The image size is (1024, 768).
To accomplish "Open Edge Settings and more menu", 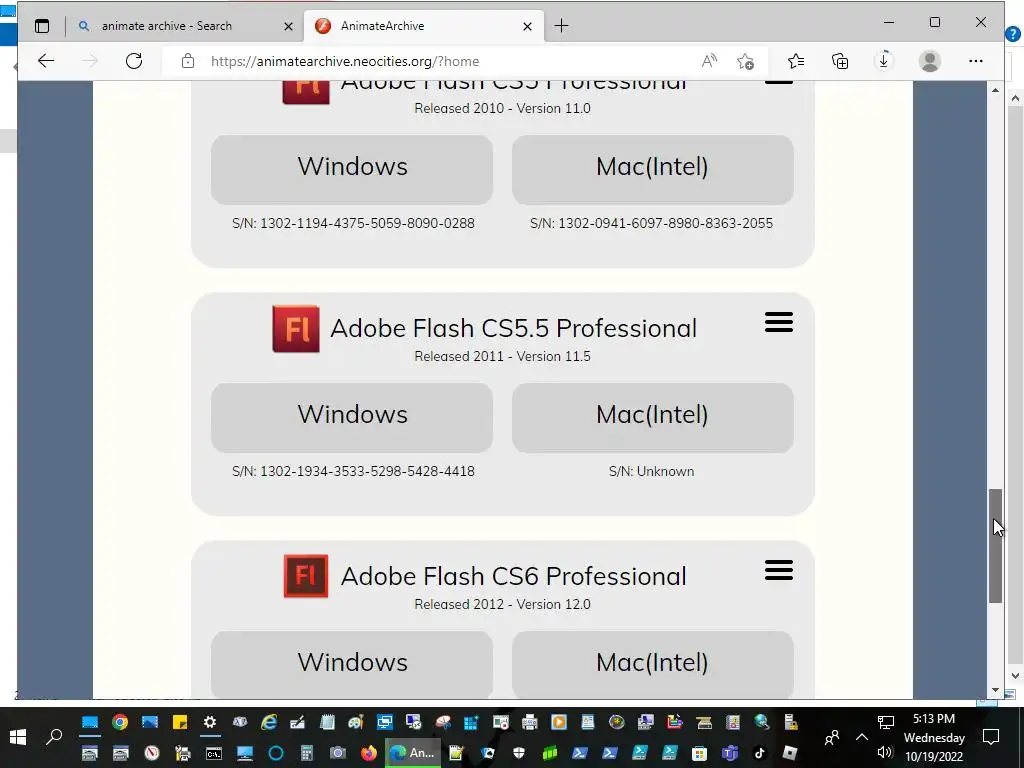I will pyautogui.click(x=976, y=61).
